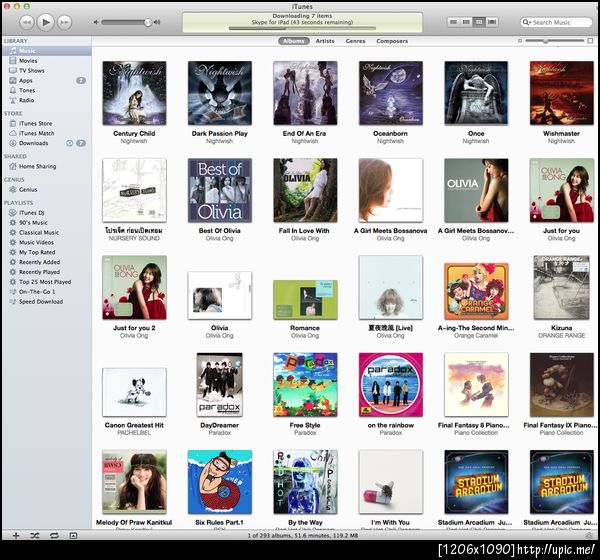Play music with the Play button

pyautogui.click(x=46, y=22)
